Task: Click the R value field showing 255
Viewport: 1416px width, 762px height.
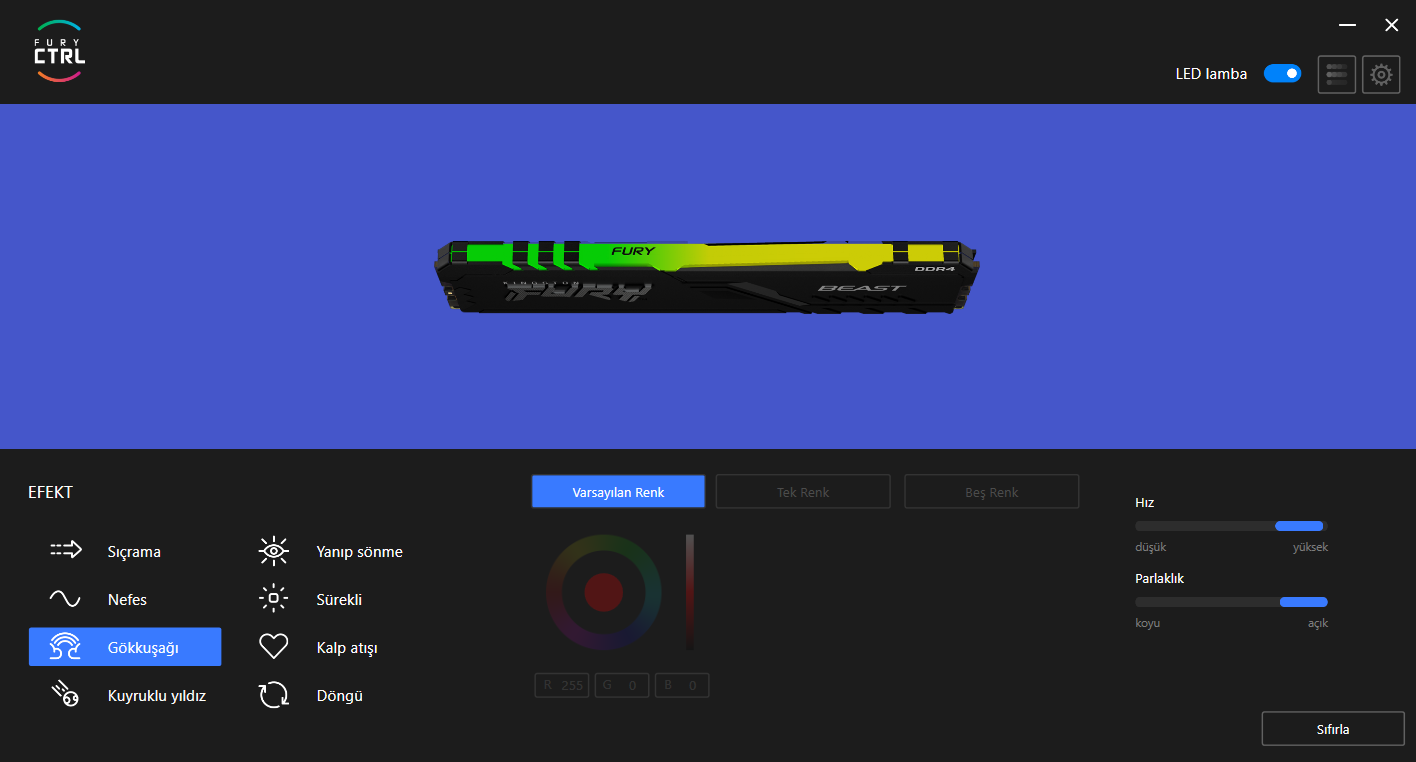Action: tap(562, 685)
